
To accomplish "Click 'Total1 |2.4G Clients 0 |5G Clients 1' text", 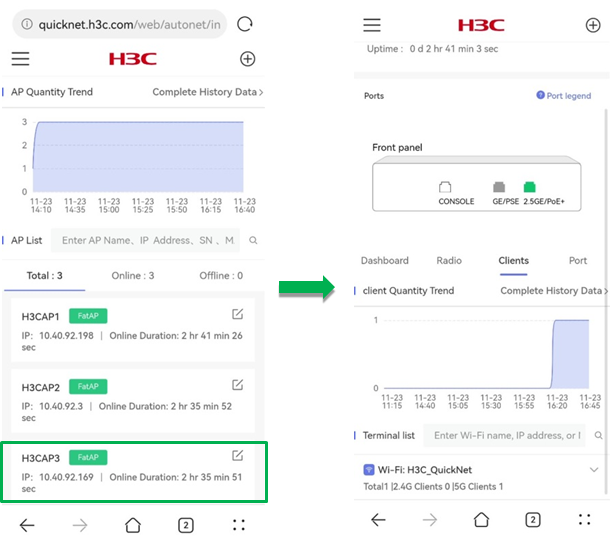I will coord(433,487).
